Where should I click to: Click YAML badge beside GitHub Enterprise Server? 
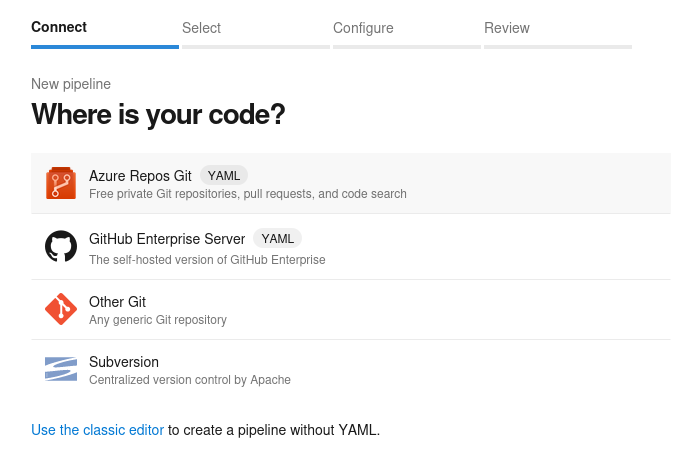[277, 238]
